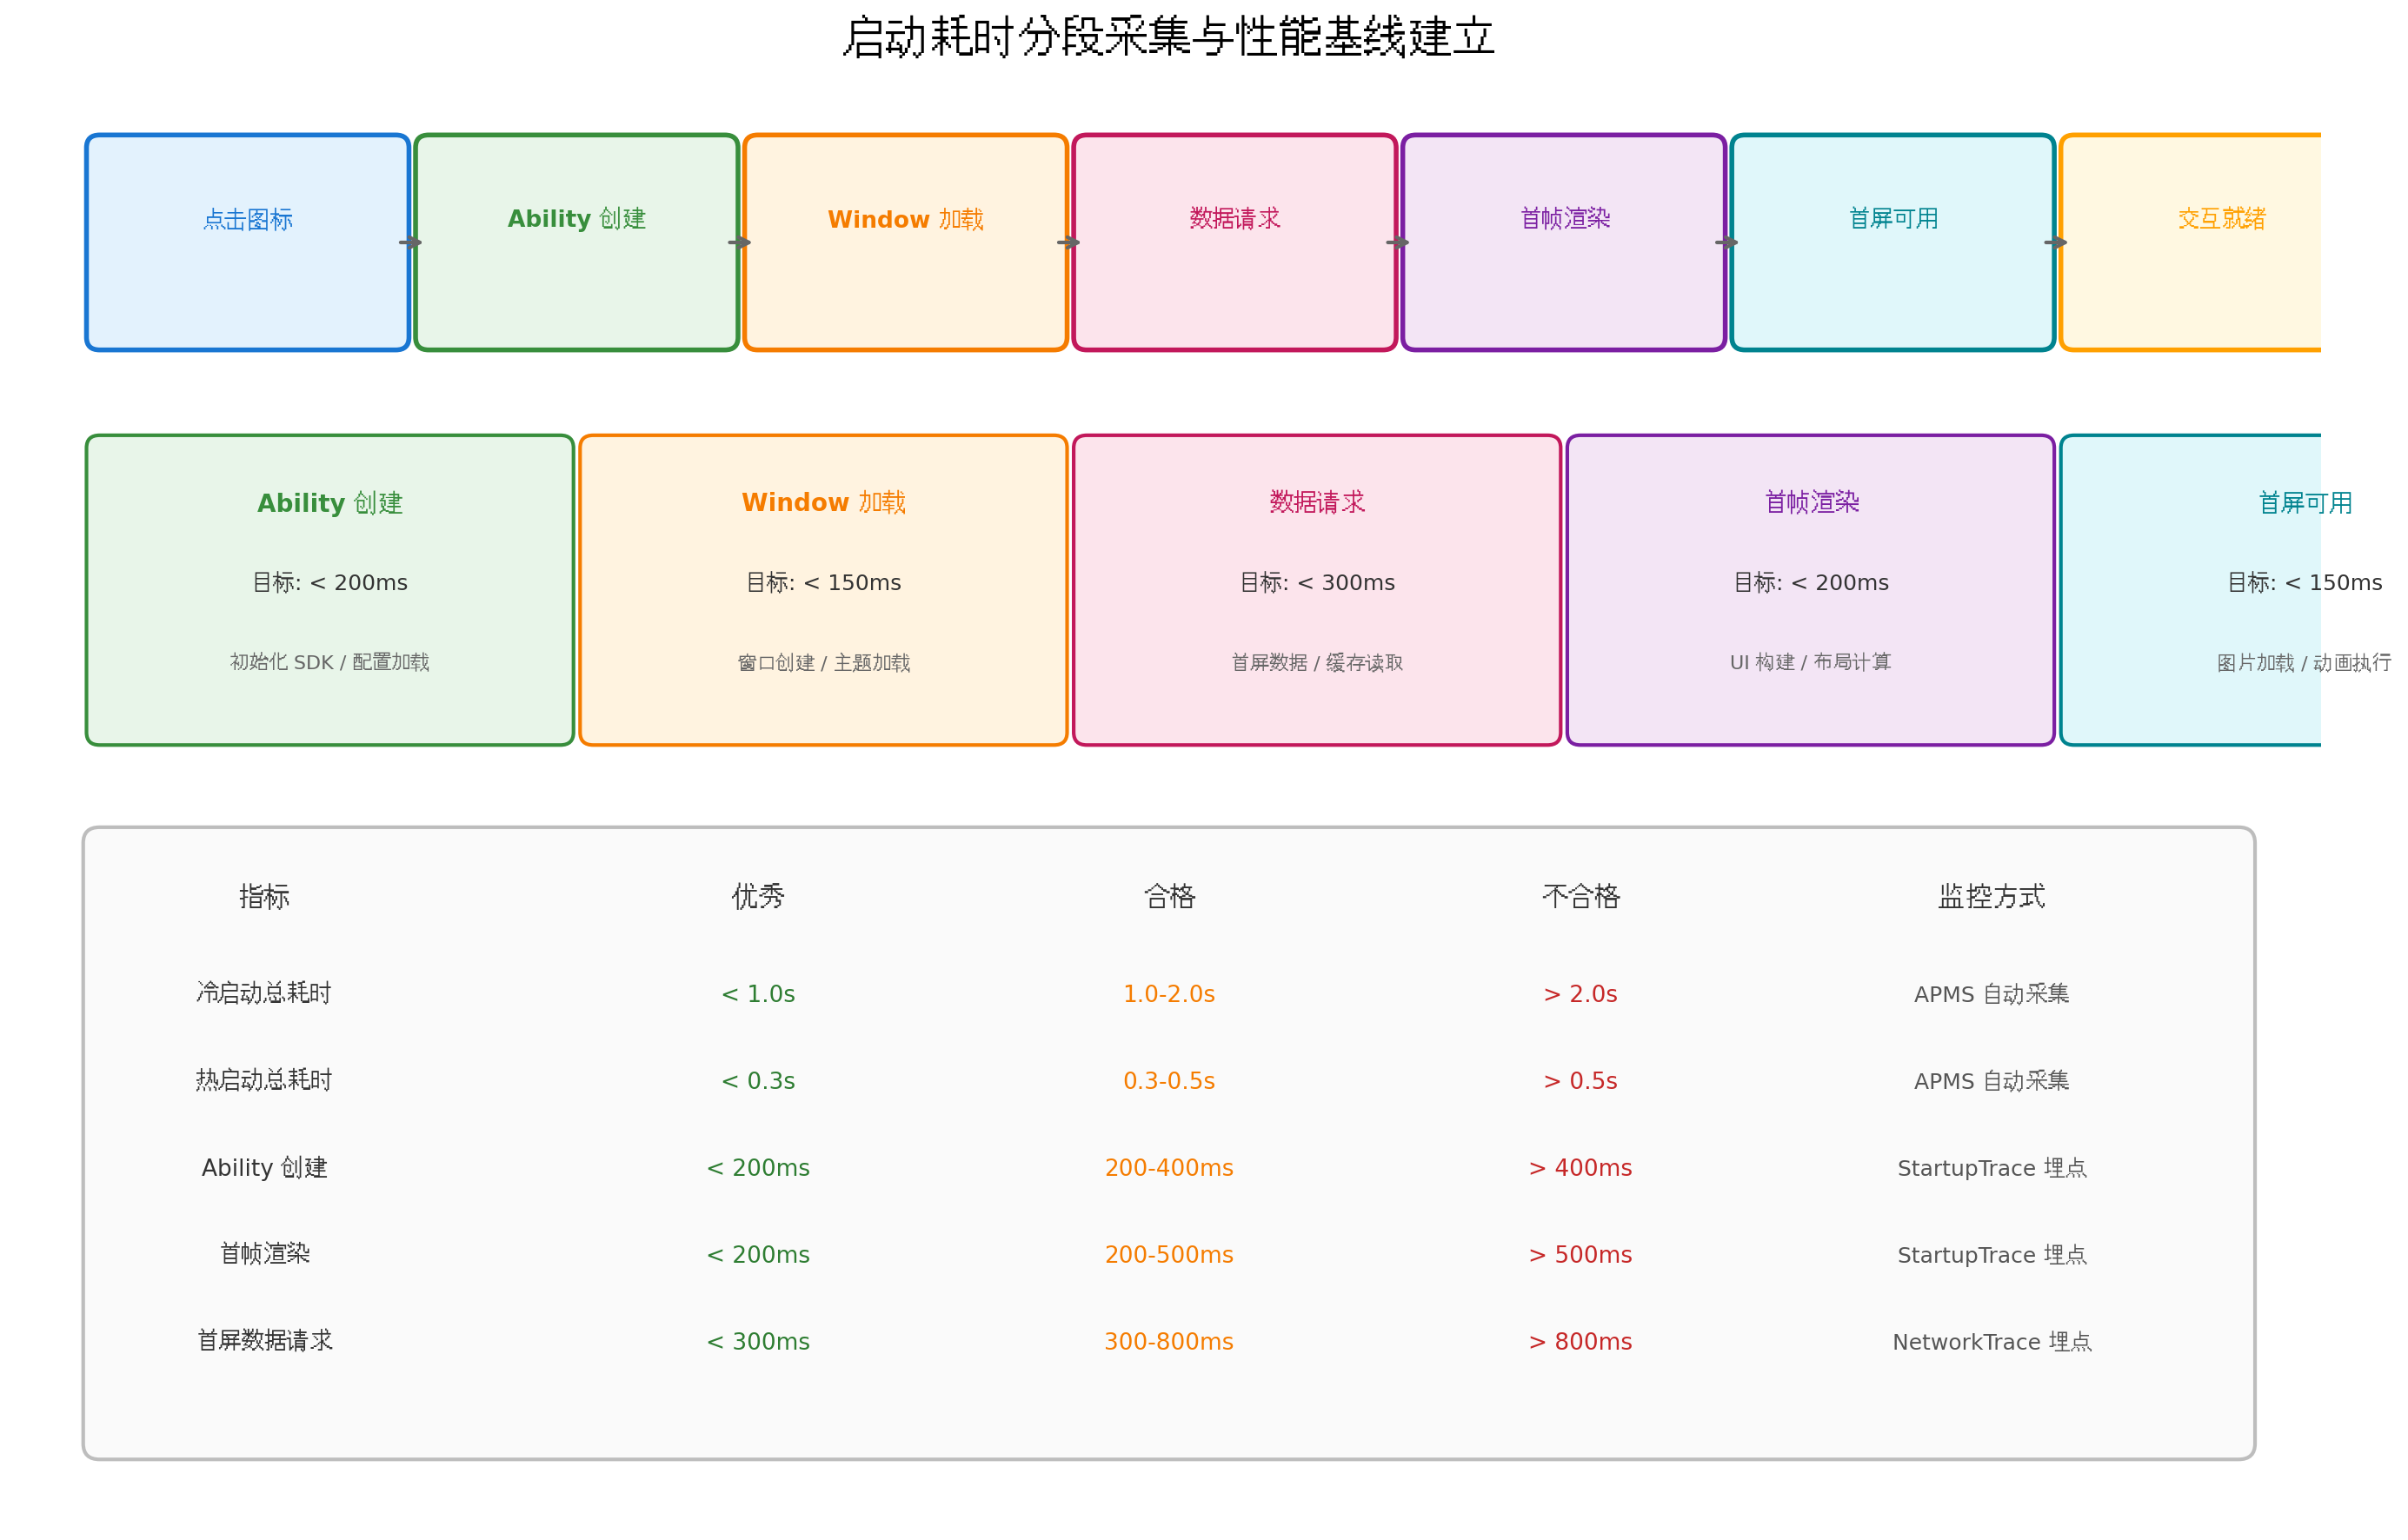Click the text 窗口创建 / 主题加载
This screenshot has height=1540, width=2408.
tap(824, 662)
